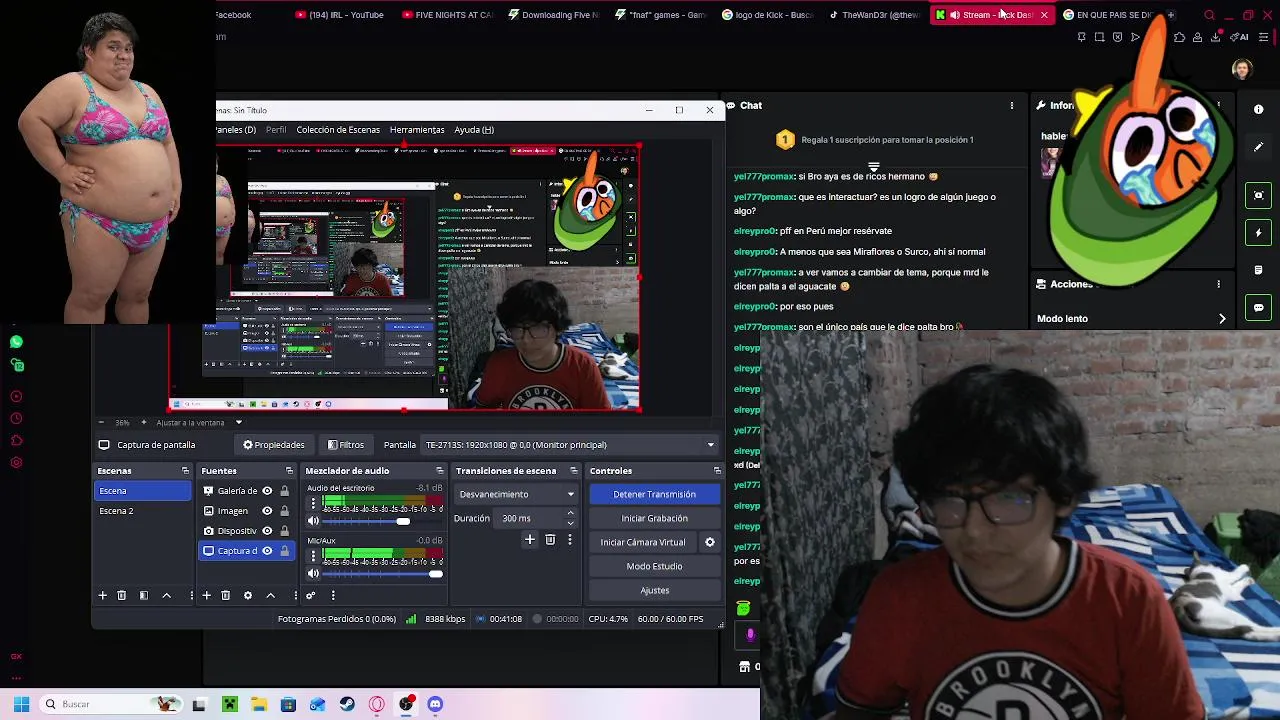The height and width of the screenshot is (720, 1280).
Task: Click Kick dashboard lightning actions icon
Action: pyautogui.click(x=1259, y=232)
